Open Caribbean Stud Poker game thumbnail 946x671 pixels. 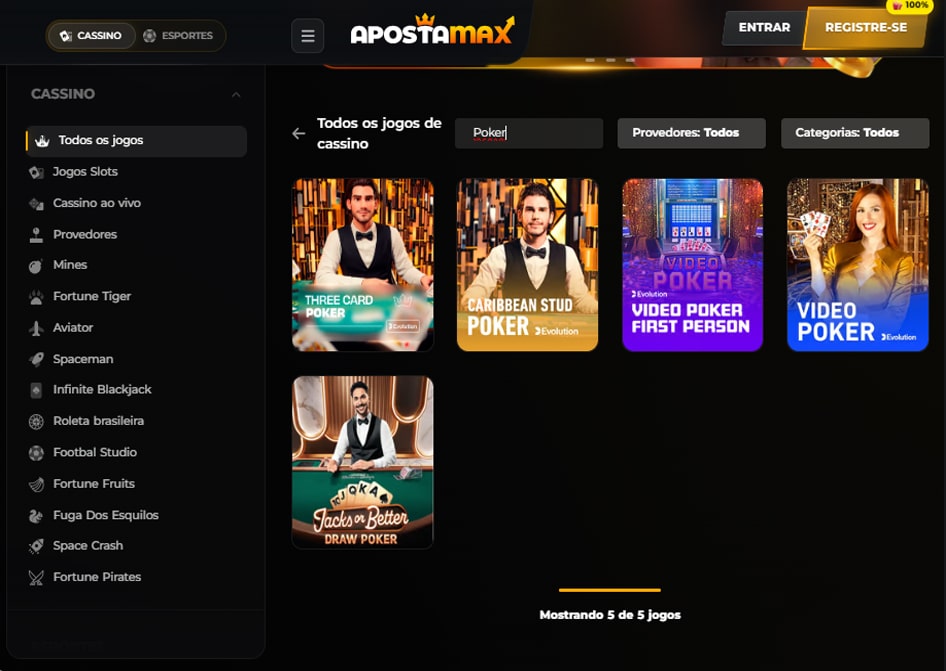527,264
